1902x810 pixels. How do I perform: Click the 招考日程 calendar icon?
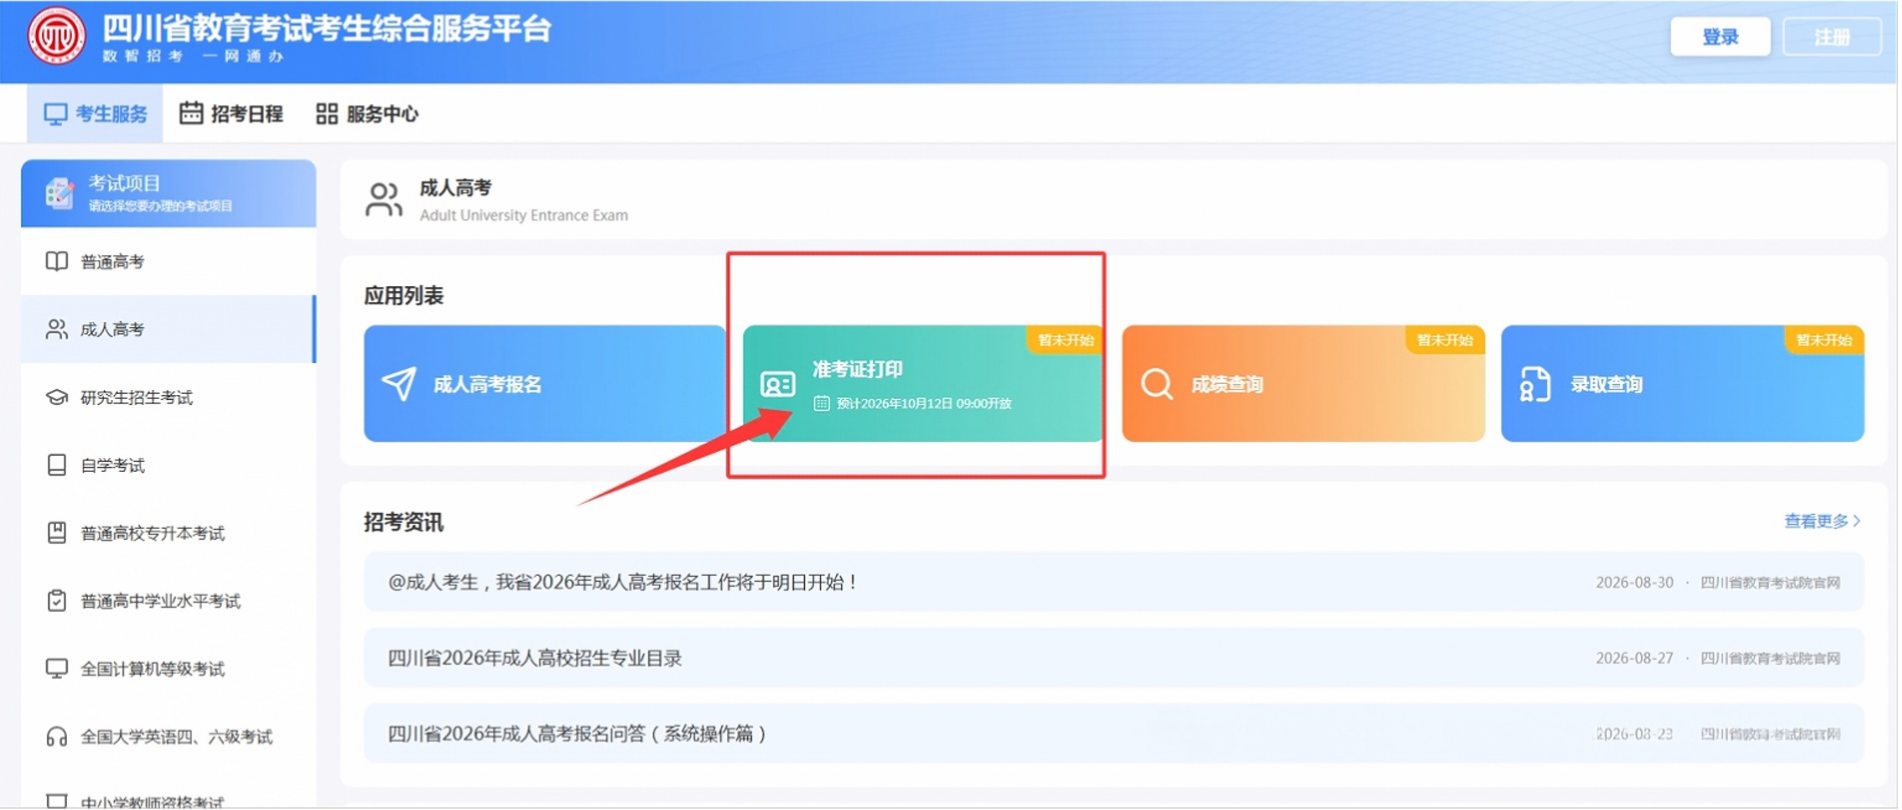(x=191, y=113)
